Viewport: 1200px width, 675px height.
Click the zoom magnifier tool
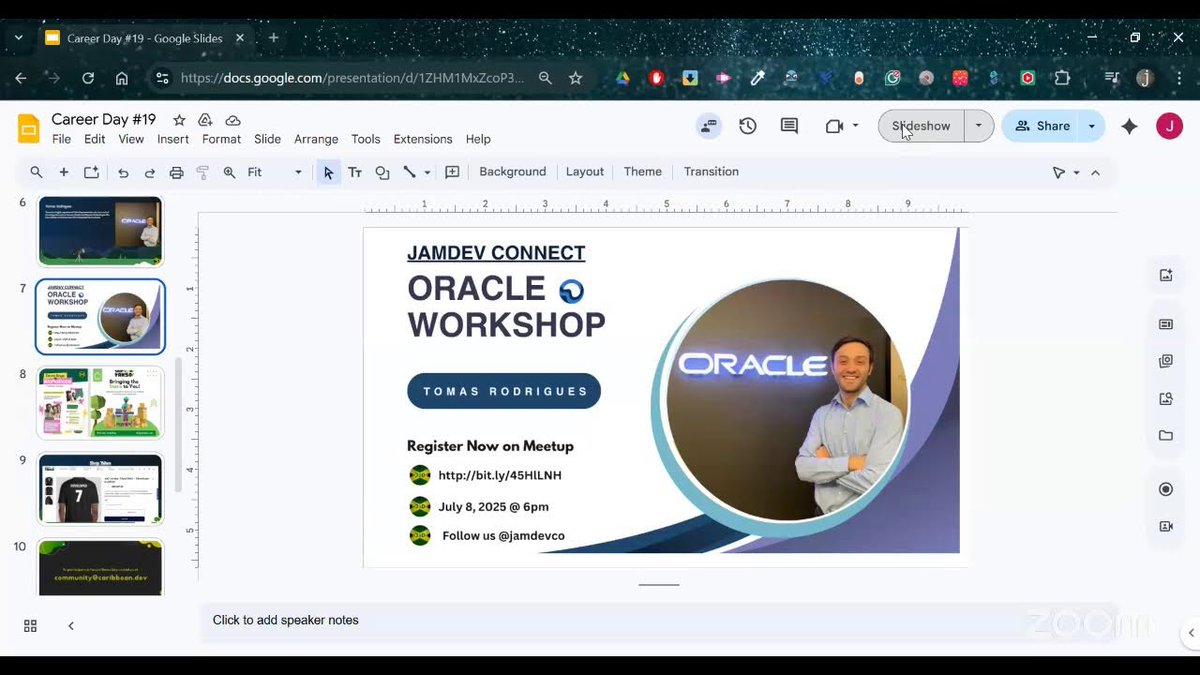[x=229, y=172]
